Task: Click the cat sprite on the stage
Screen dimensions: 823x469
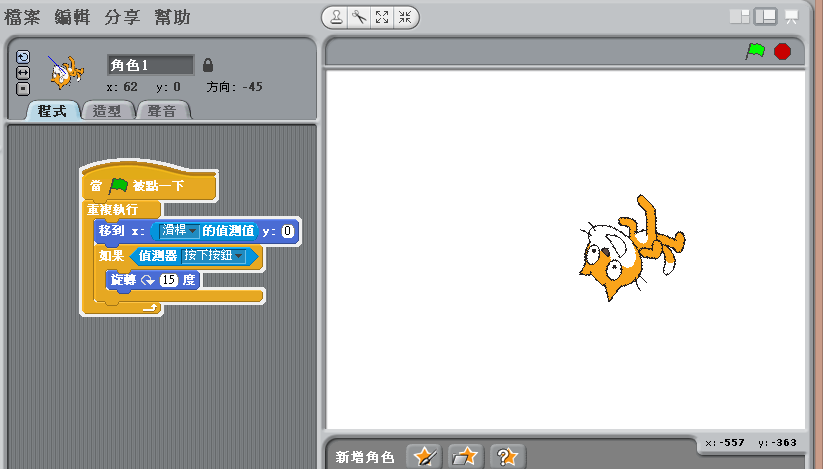Action: [x=631, y=248]
